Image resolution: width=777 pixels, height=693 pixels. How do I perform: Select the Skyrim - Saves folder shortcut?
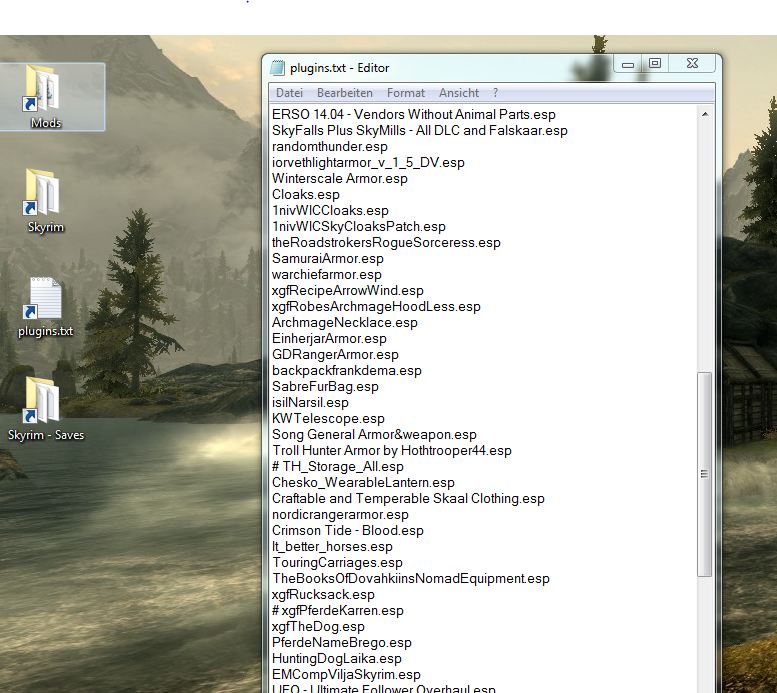click(45, 407)
